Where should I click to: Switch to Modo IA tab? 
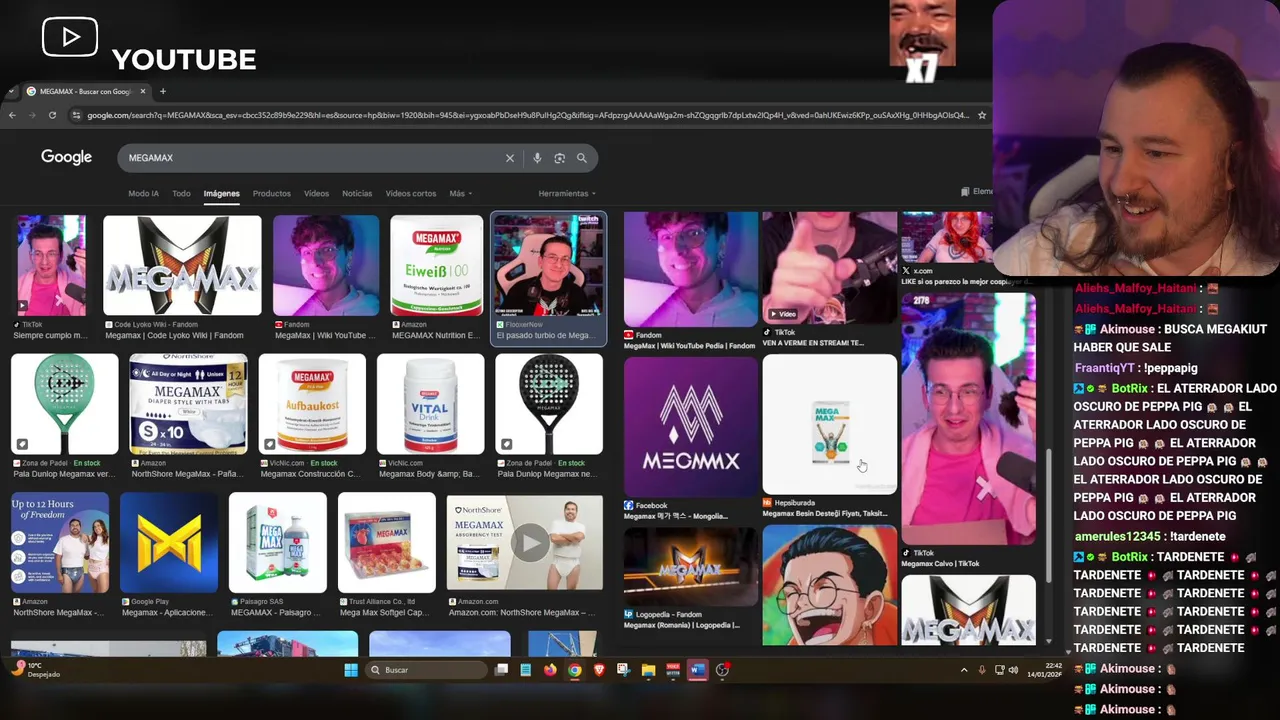(x=143, y=193)
